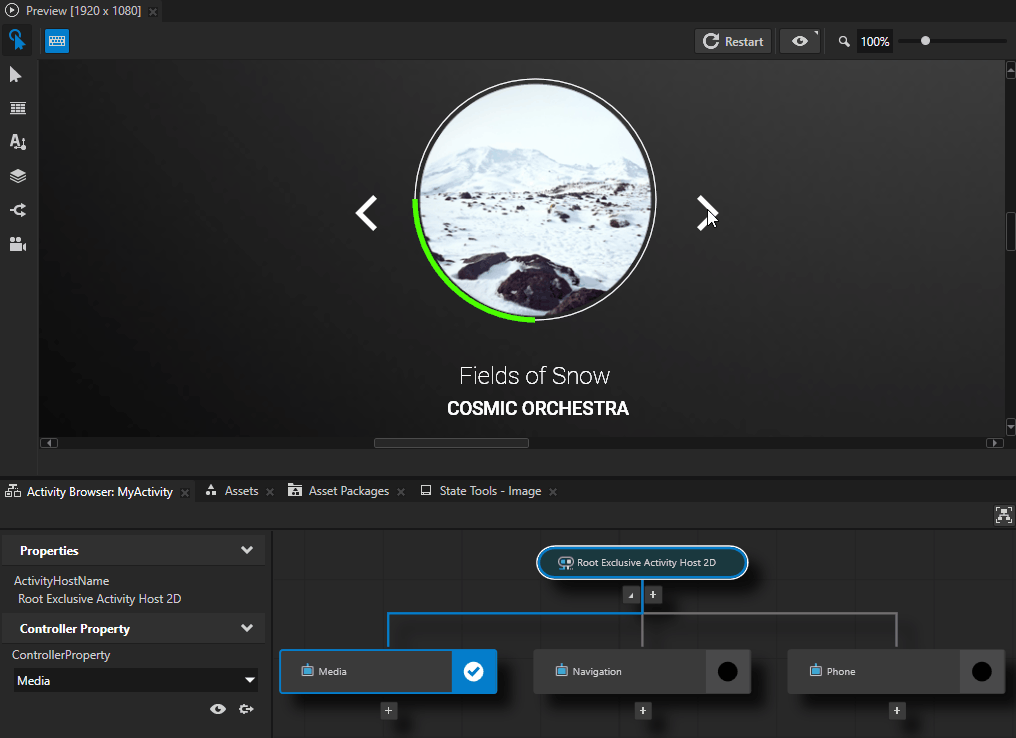Click the camera tool icon in the sidebar
This screenshot has height=738, width=1016.
point(16,244)
